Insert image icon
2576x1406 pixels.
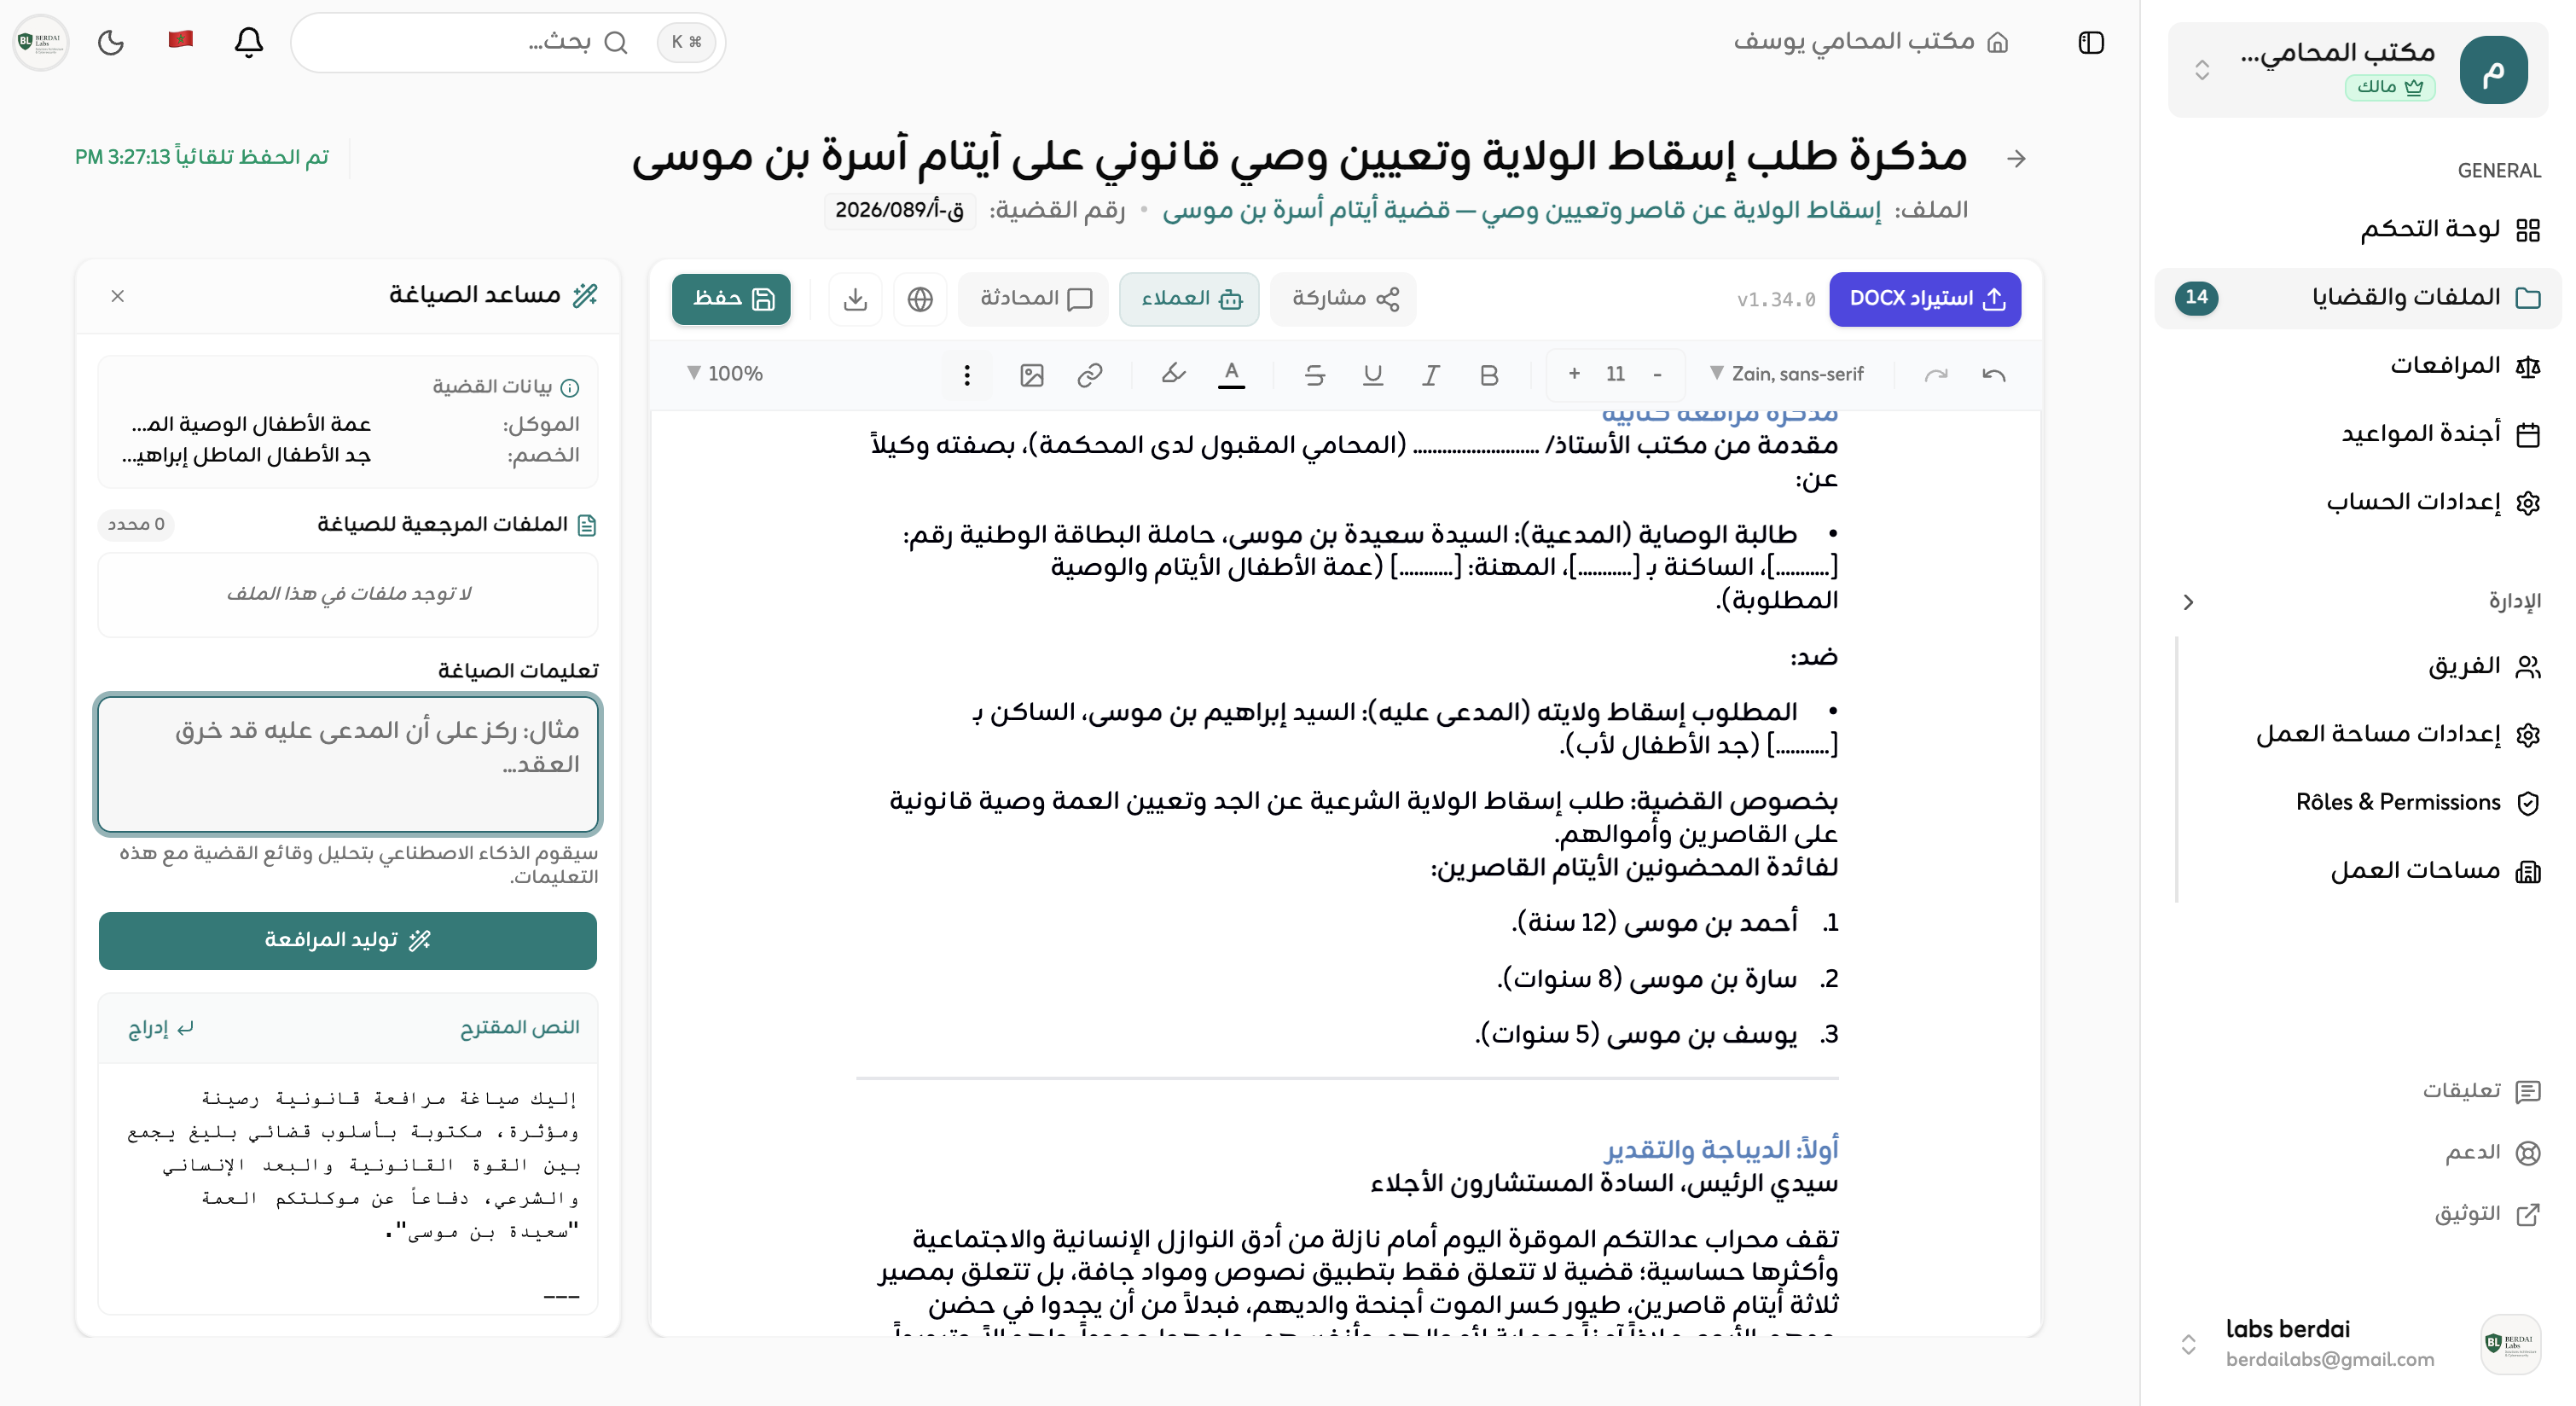(x=1031, y=374)
